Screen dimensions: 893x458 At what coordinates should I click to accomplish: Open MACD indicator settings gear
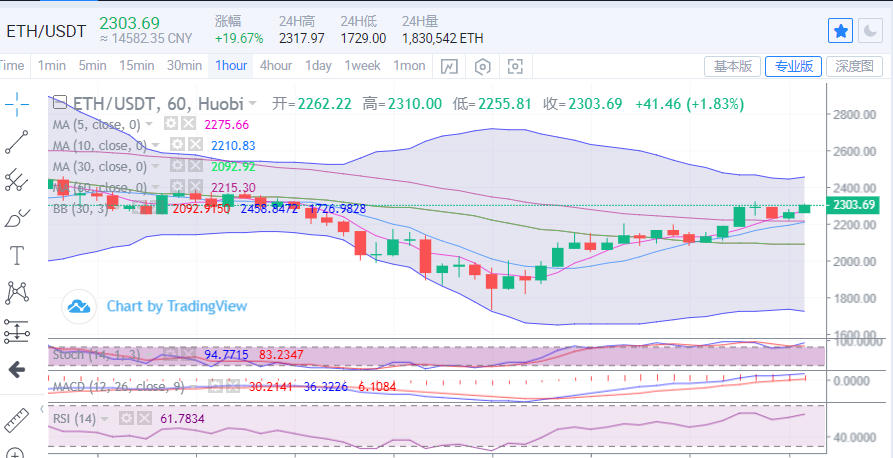[x=215, y=387]
